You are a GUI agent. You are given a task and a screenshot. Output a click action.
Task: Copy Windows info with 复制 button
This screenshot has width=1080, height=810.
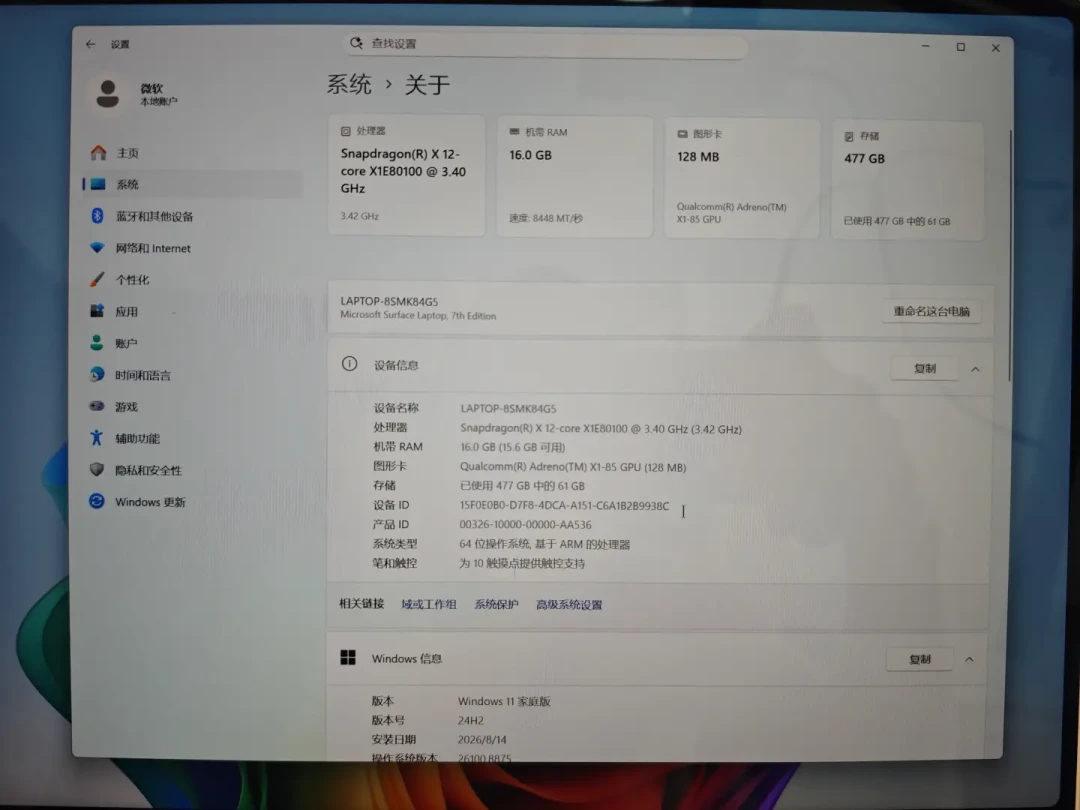pos(920,659)
